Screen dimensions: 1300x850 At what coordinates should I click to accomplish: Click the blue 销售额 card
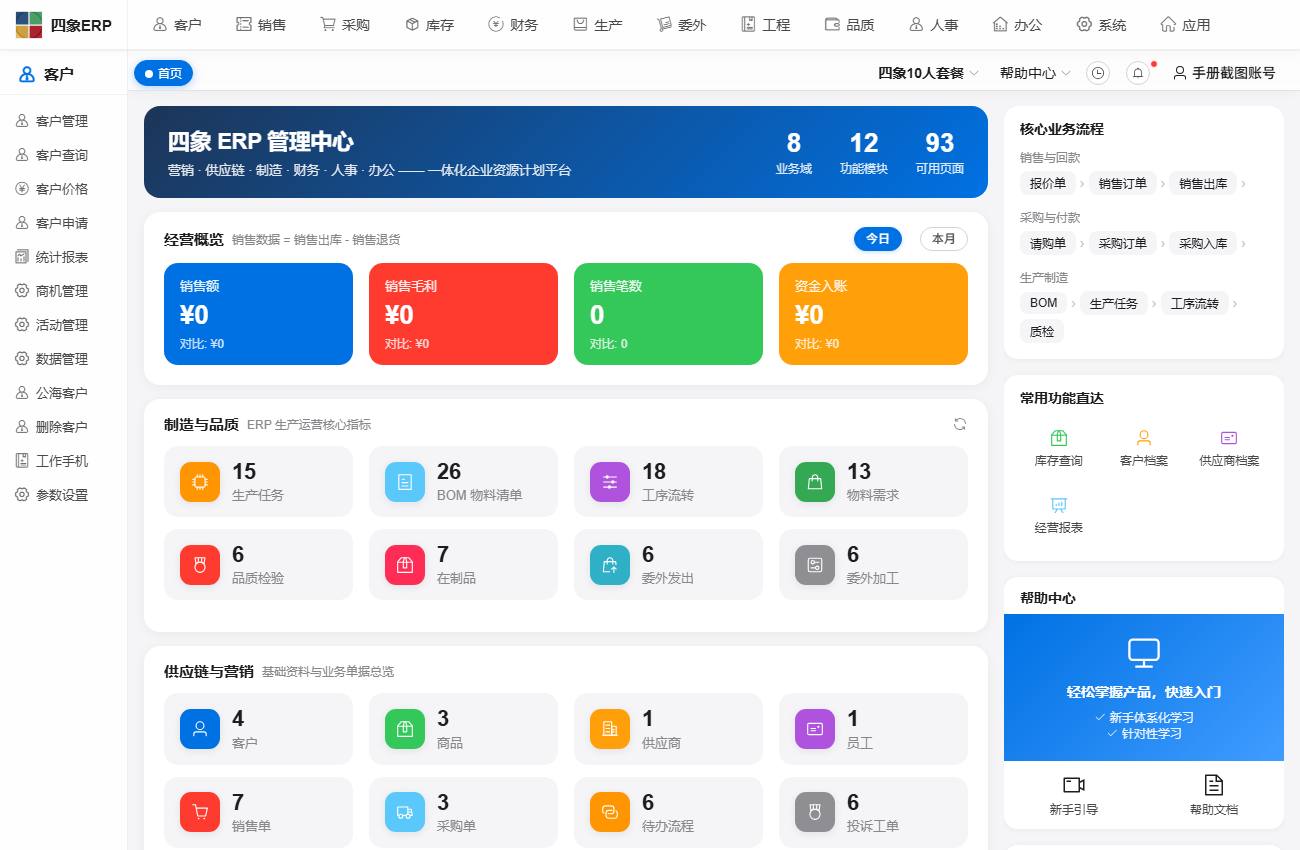tap(258, 314)
